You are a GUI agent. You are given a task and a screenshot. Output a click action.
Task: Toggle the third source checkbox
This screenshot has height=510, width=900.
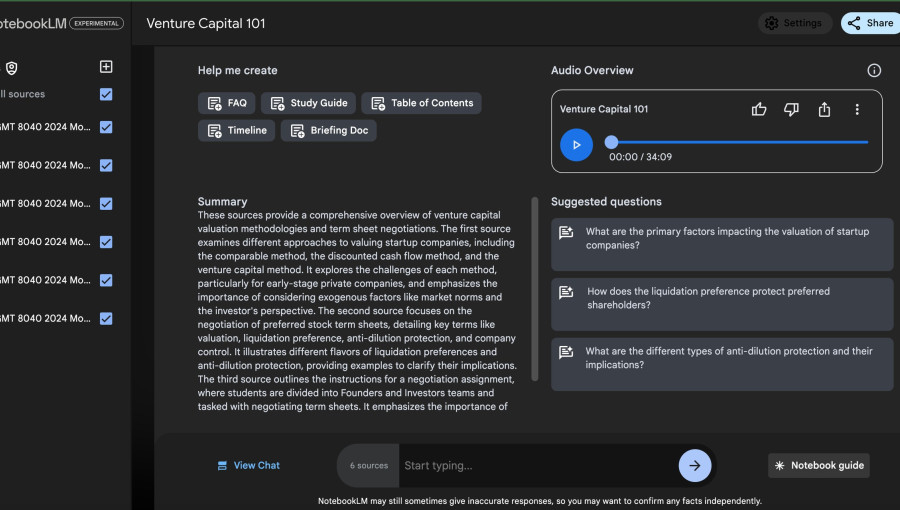pos(106,203)
